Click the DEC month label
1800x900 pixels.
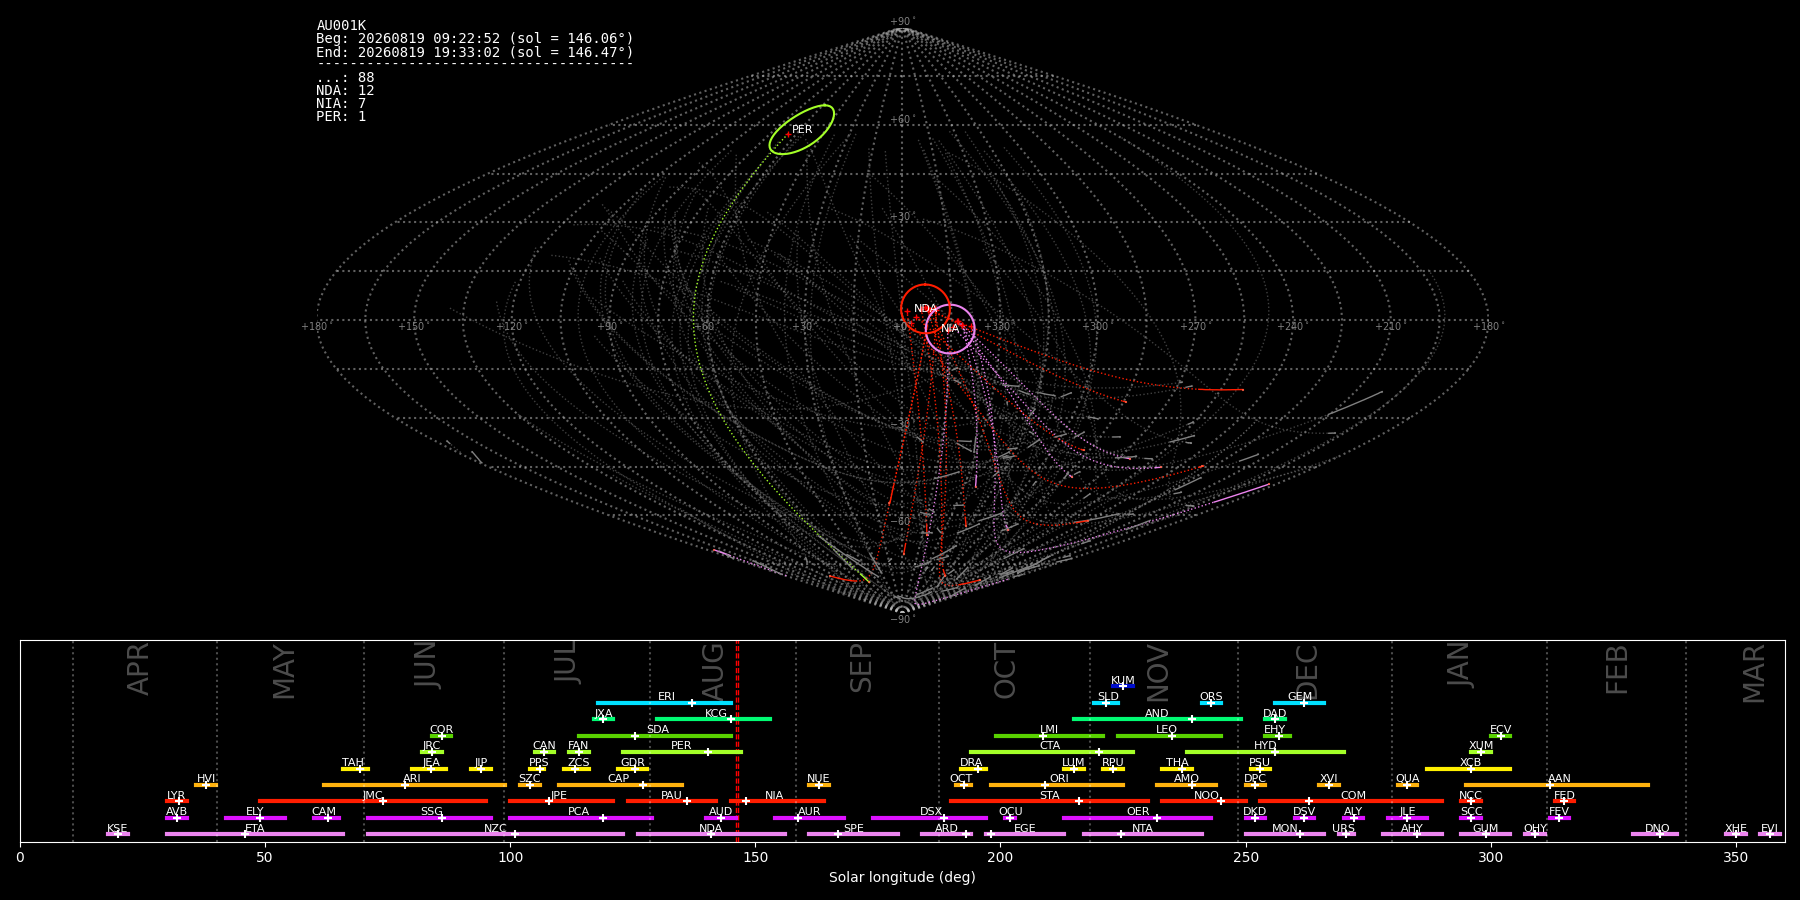tap(1307, 670)
